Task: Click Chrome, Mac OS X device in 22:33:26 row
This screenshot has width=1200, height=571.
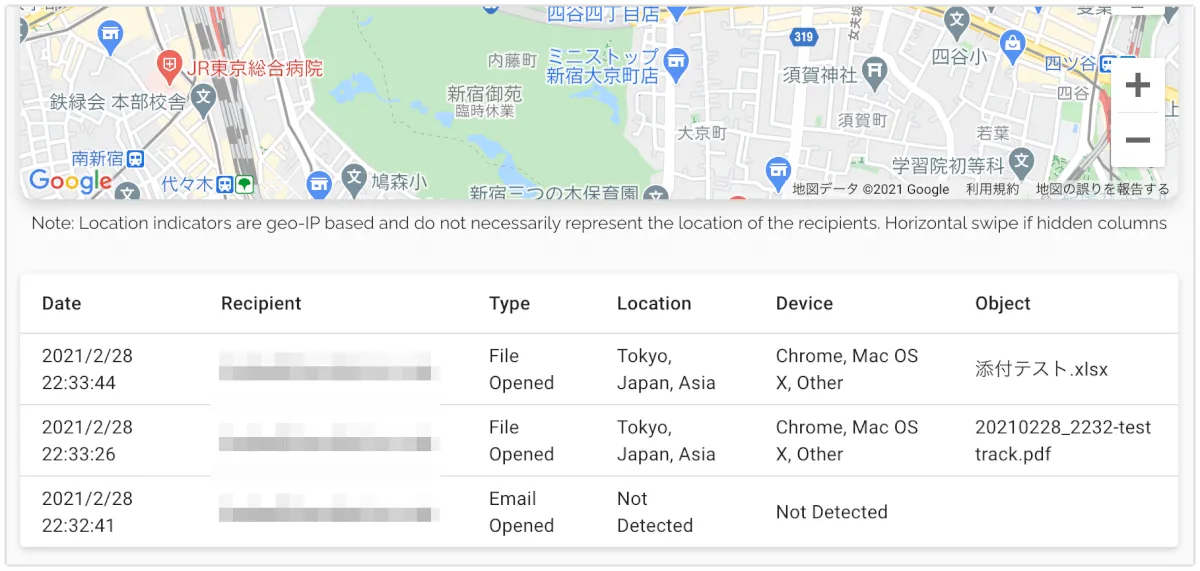Action: tap(847, 440)
